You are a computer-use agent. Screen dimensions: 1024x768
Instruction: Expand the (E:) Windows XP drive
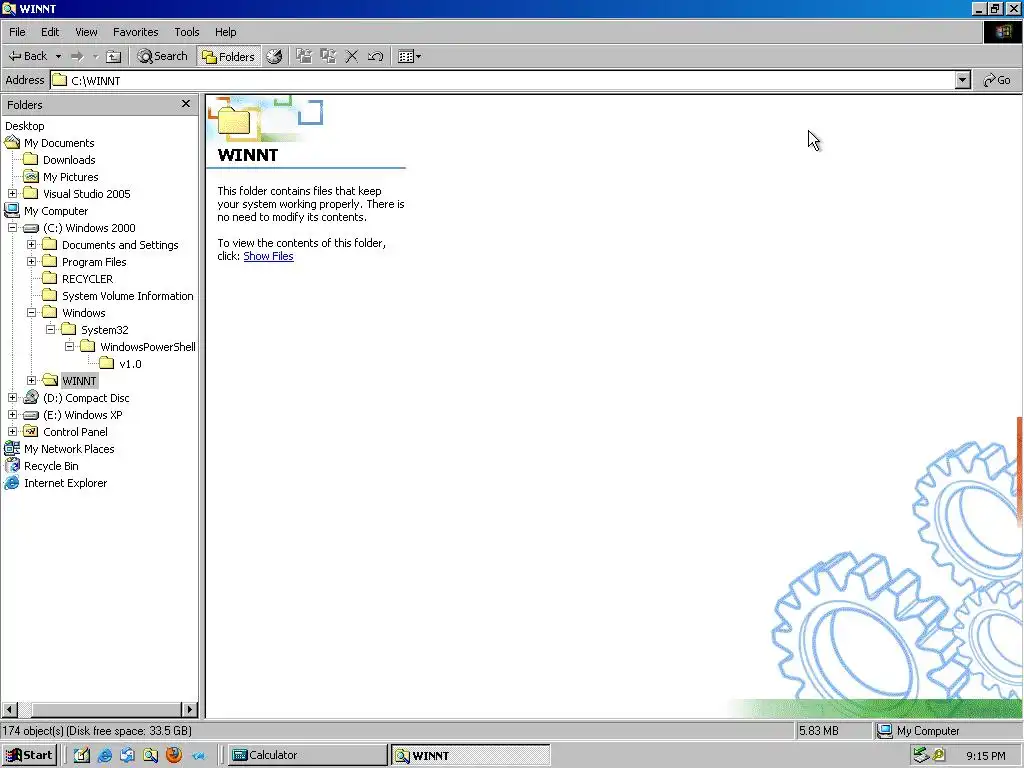point(12,414)
